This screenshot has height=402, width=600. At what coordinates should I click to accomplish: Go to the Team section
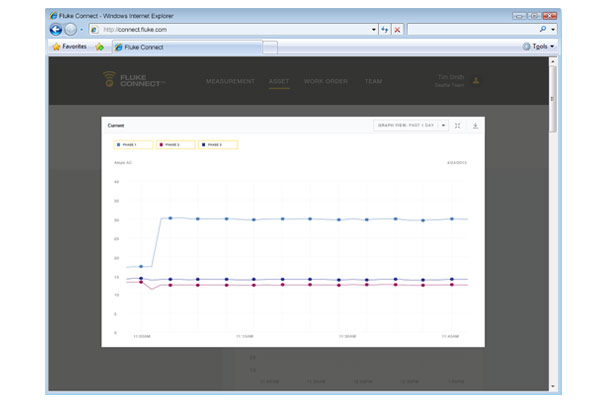tap(373, 81)
